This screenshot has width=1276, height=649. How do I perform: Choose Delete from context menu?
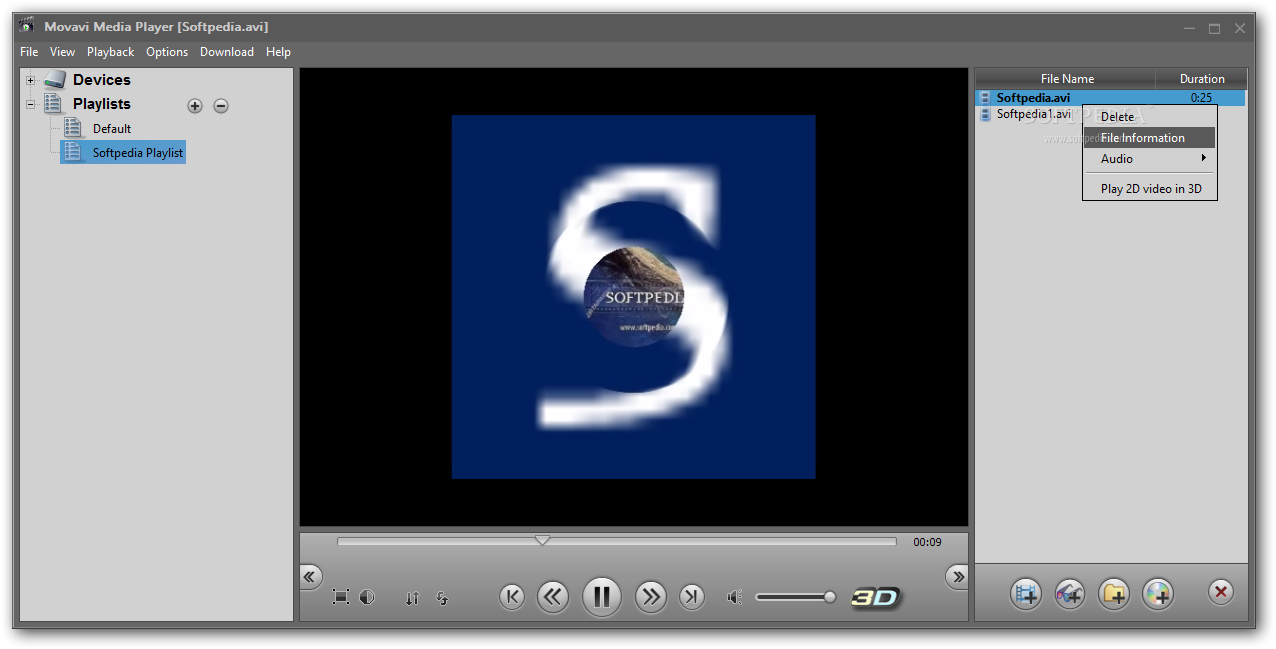click(x=1149, y=117)
